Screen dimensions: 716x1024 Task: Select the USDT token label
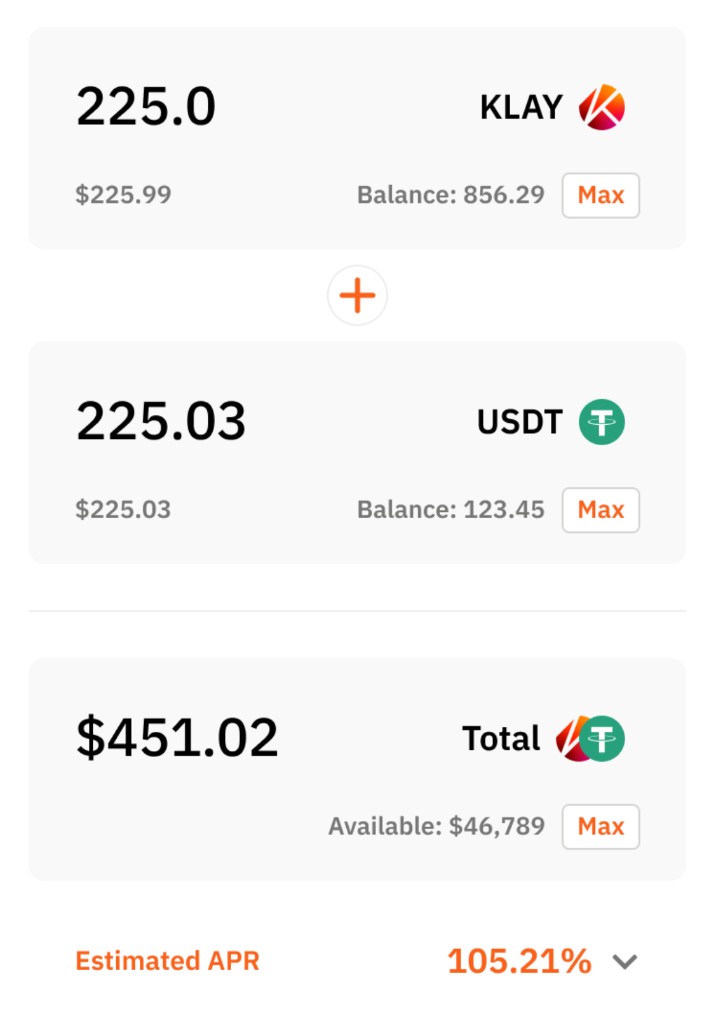[519, 422]
